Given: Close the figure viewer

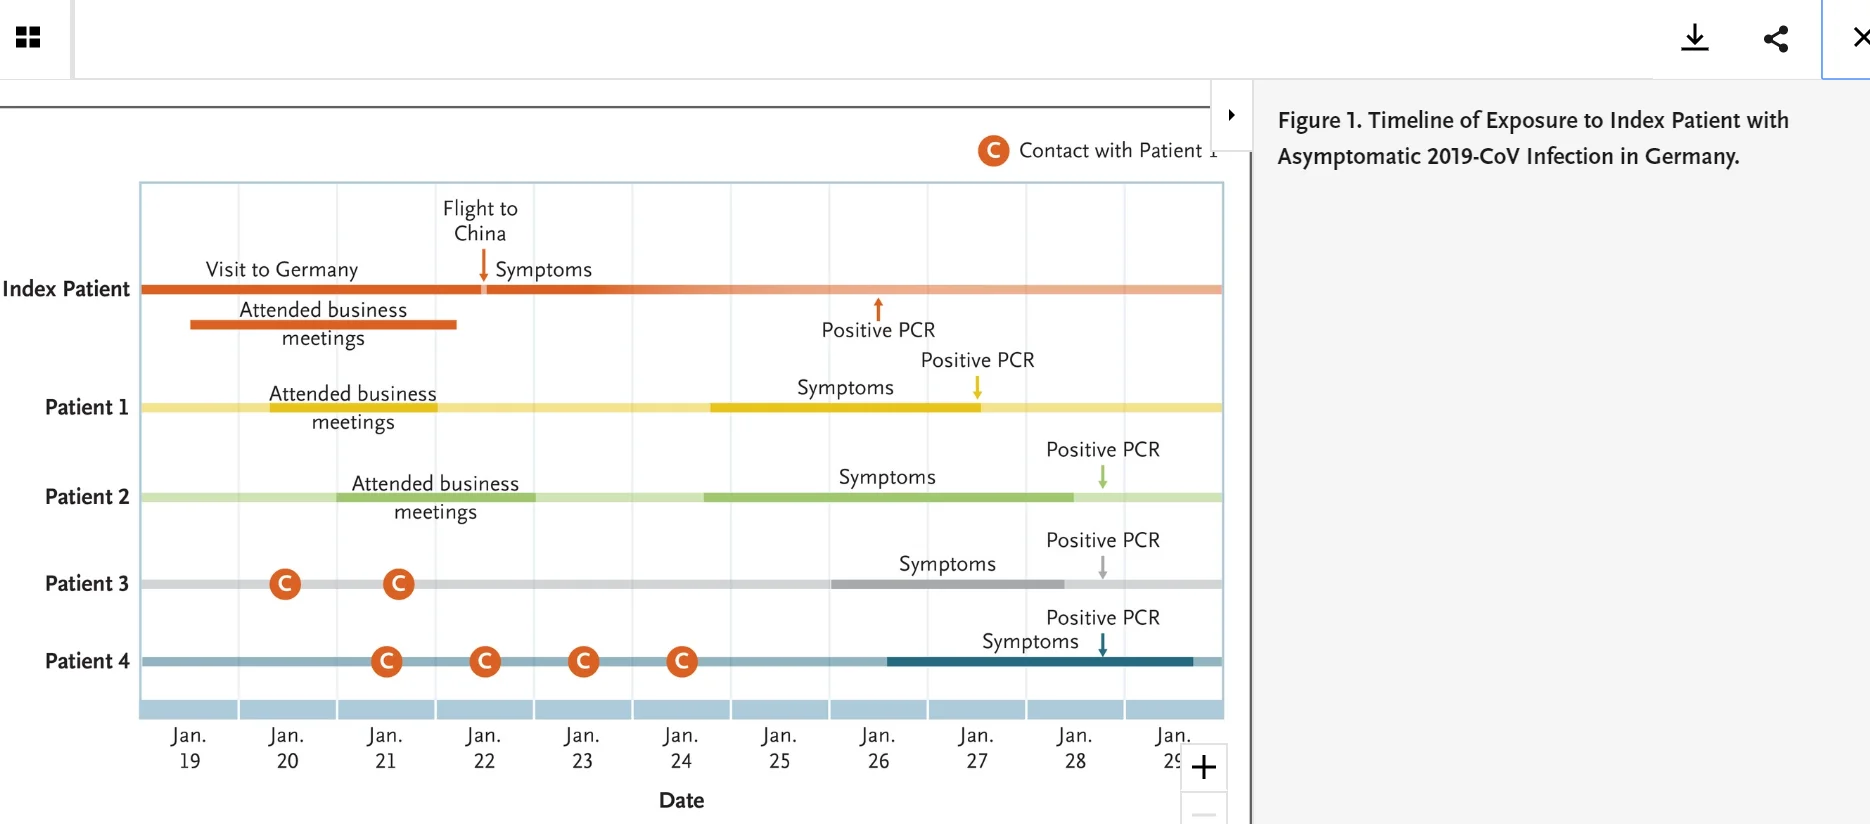Looking at the screenshot, I should pos(1858,38).
